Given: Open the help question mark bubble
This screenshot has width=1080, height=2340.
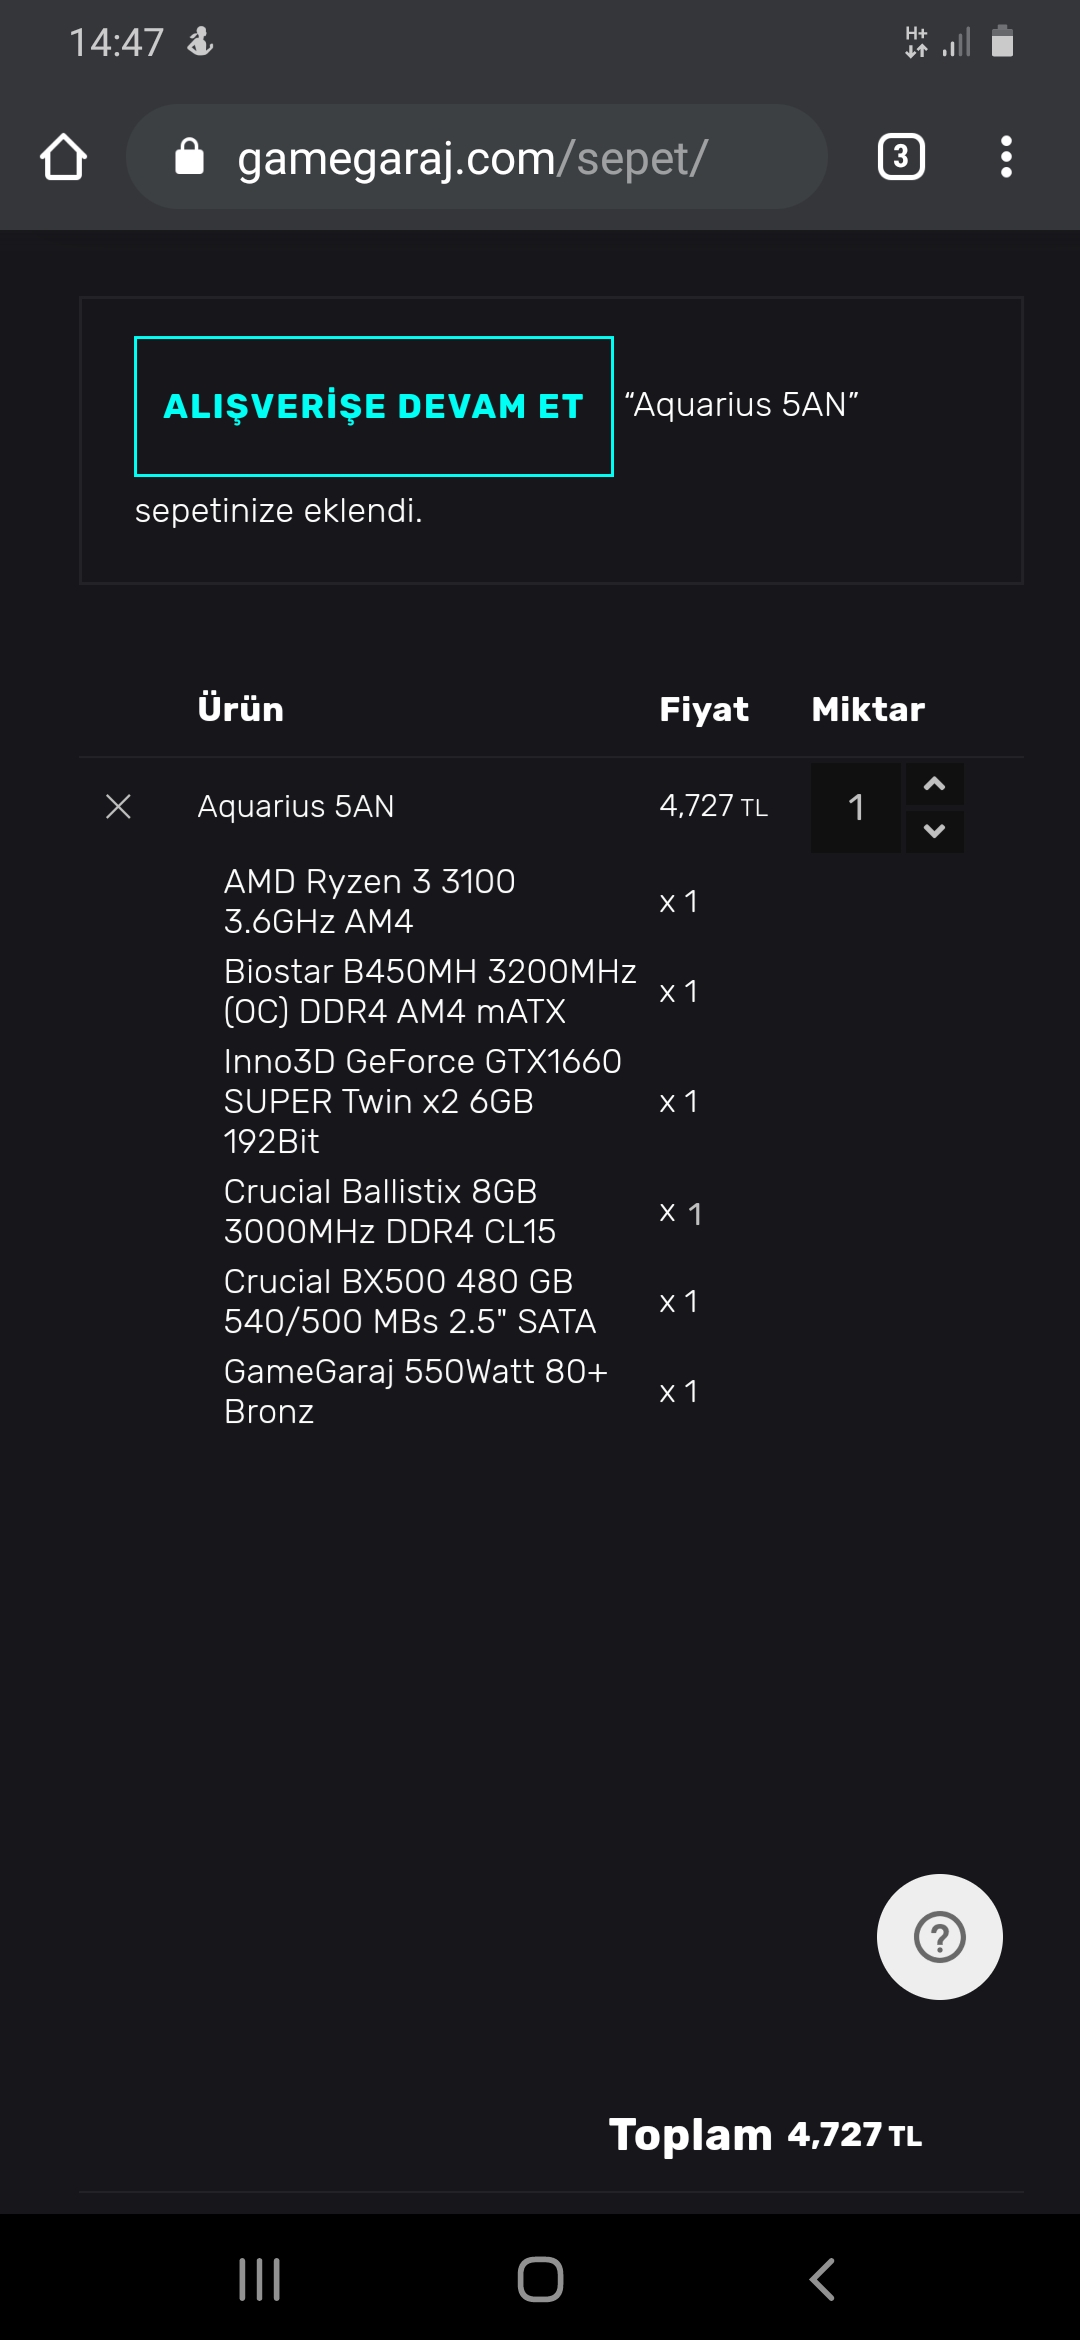Looking at the screenshot, I should pyautogui.click(x=940, y=1937).
